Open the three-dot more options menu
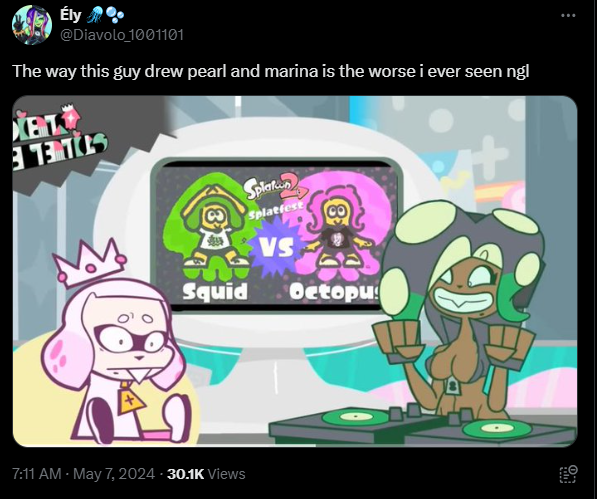Image resolution: width=597 pixels, height=499 pixels. click(x=568, y=15)
